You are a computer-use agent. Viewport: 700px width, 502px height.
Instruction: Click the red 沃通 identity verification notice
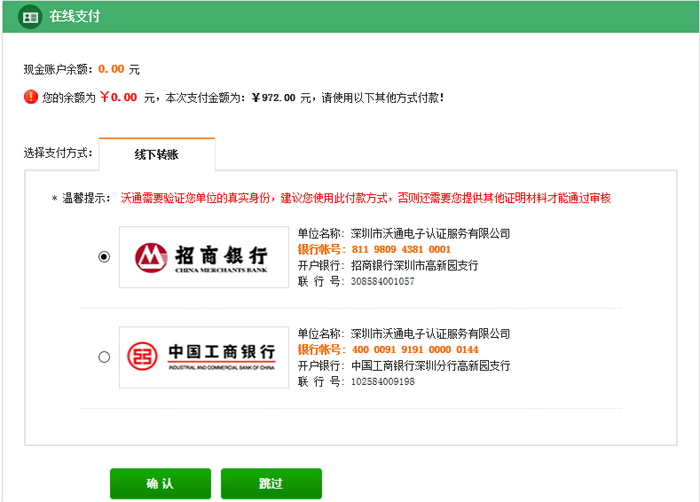[x=365, y=198]
